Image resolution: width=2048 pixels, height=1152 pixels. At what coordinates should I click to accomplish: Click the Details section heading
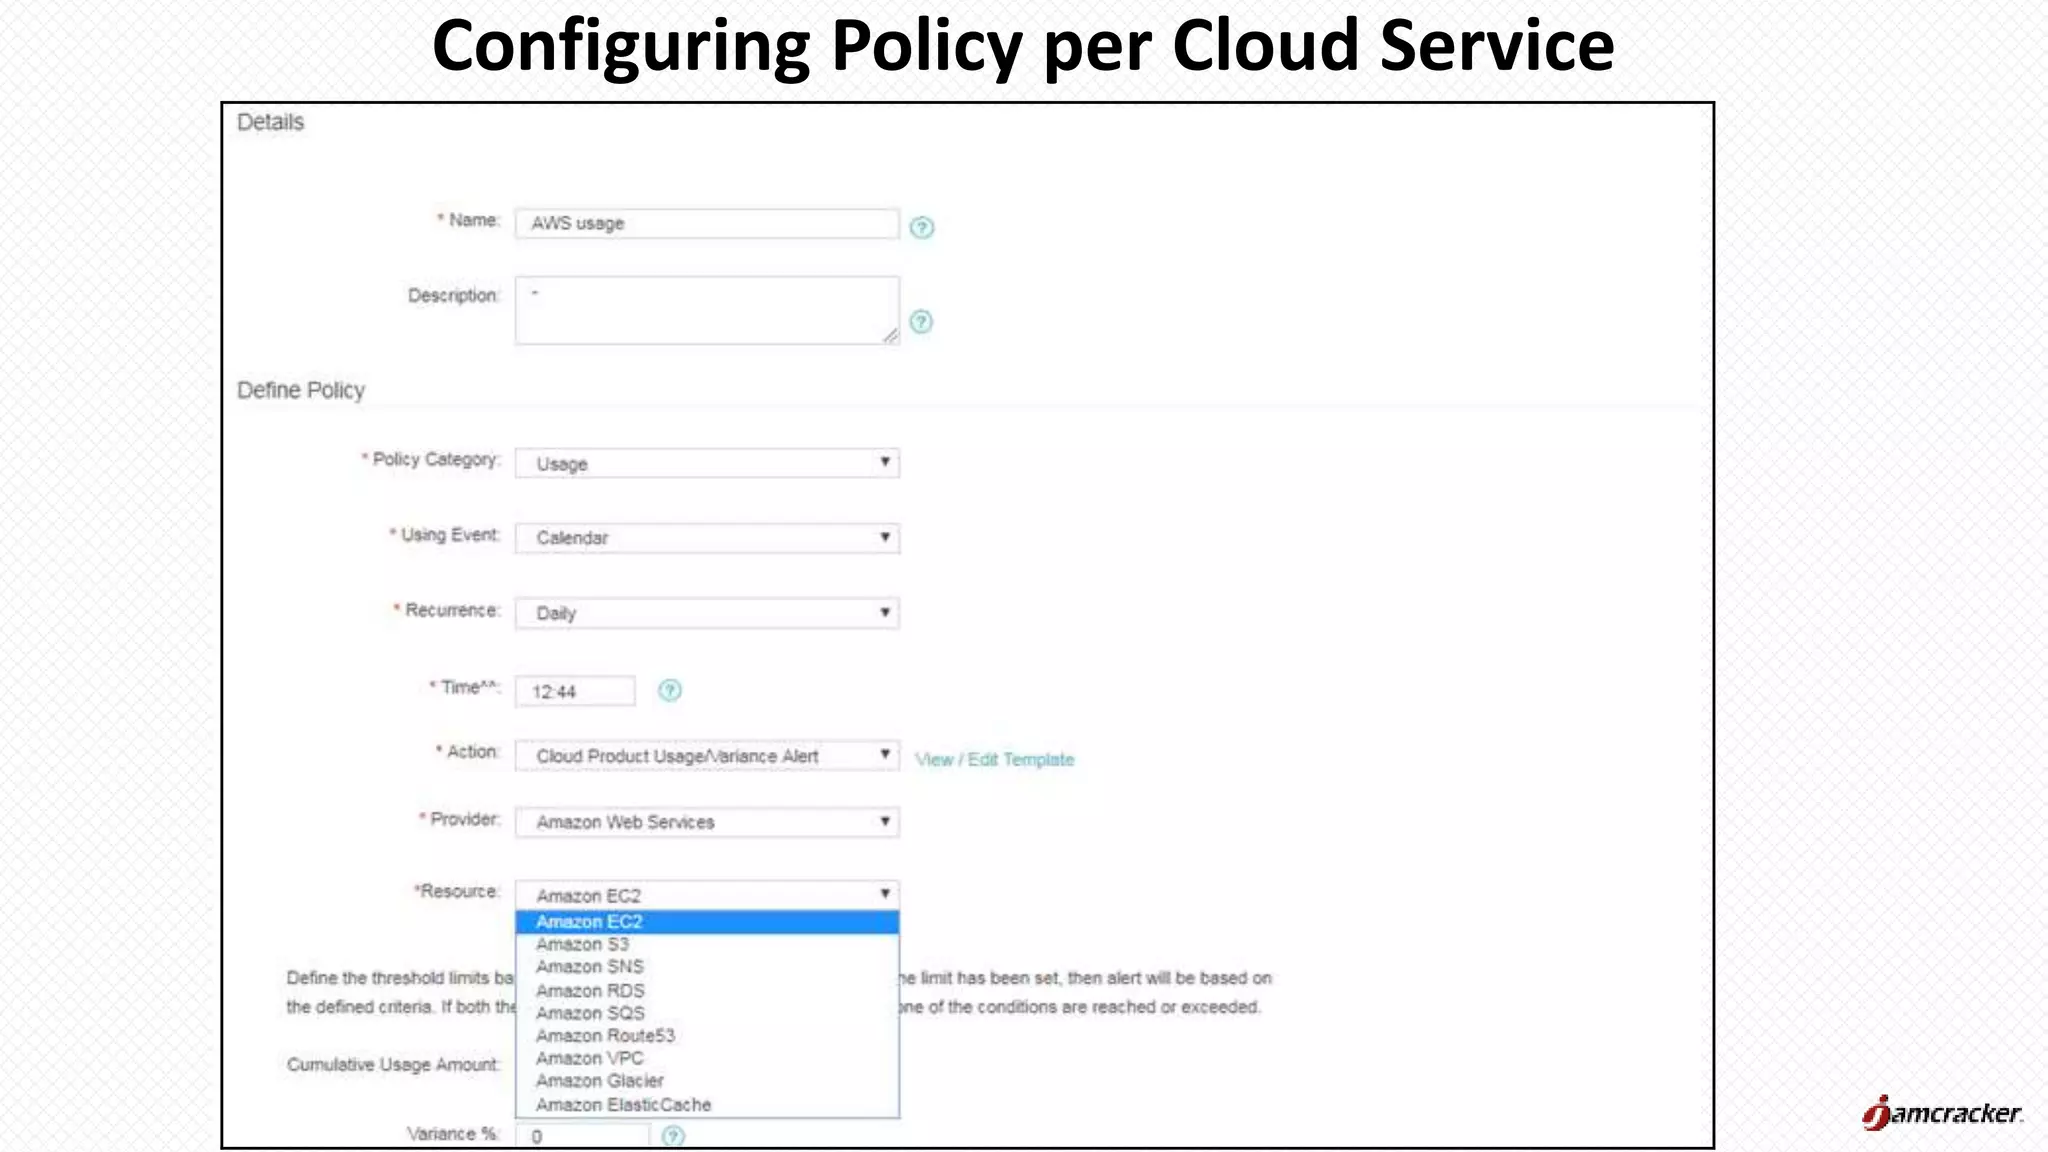point(270,122)
